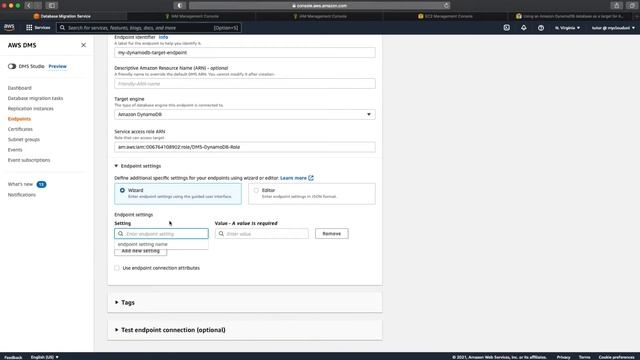The height and width of the screenshot is (360, 640).
Task: Click the browser back arrow
Action: [x=29, y=5]
